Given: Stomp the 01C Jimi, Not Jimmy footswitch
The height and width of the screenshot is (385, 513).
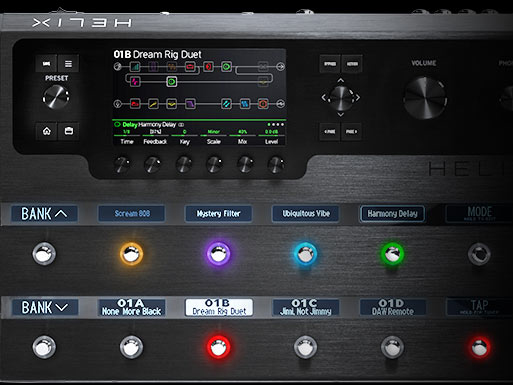Looking at the screenshot, I should (305, 347).
